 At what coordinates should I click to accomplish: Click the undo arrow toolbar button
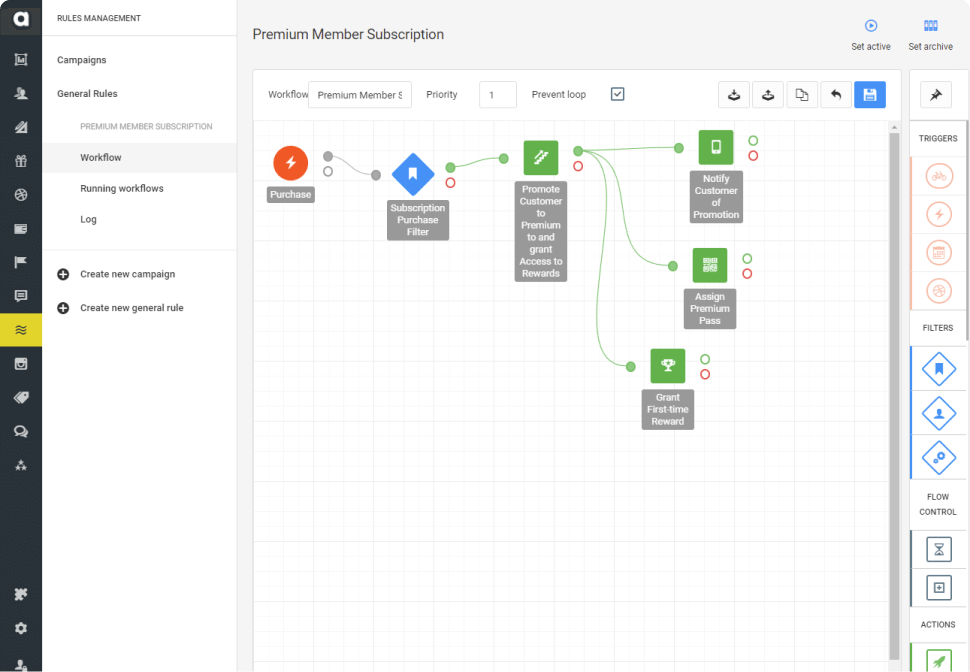[836, 95]
